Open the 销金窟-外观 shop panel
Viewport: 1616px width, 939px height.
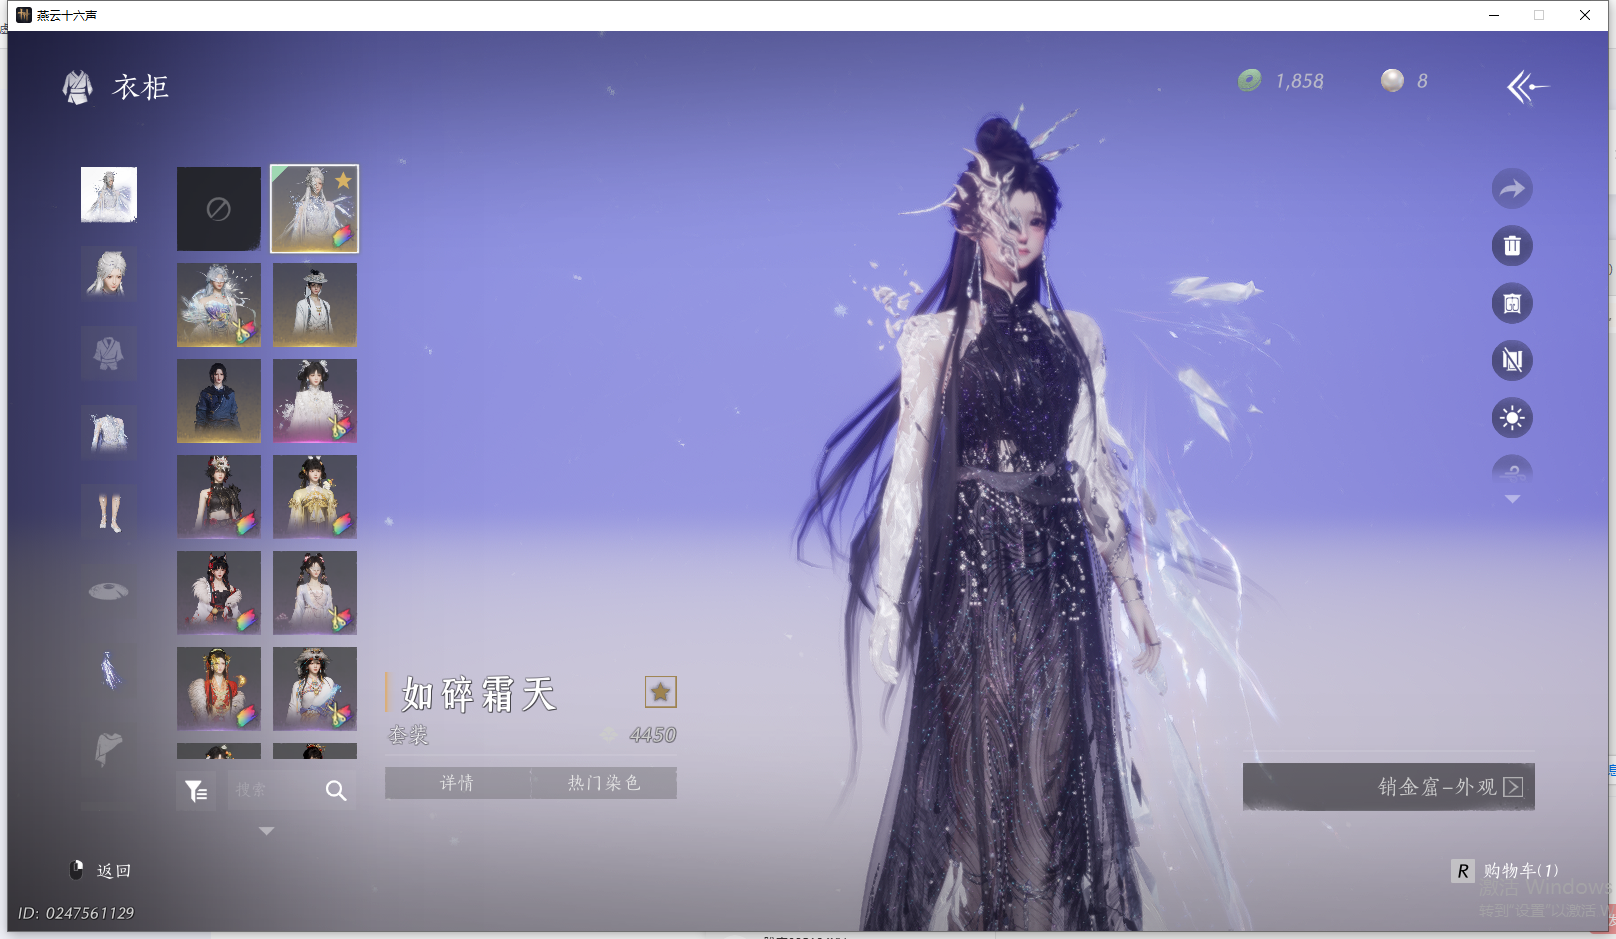pyautogui.click(x=1388, y=787)
